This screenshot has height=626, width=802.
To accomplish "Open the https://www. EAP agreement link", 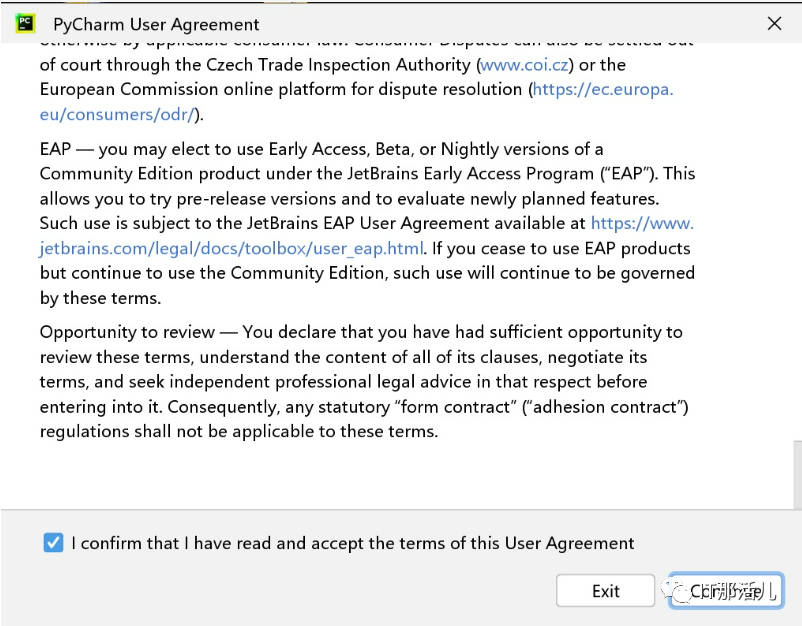I will pyautogui.click(x=642, y=223).
